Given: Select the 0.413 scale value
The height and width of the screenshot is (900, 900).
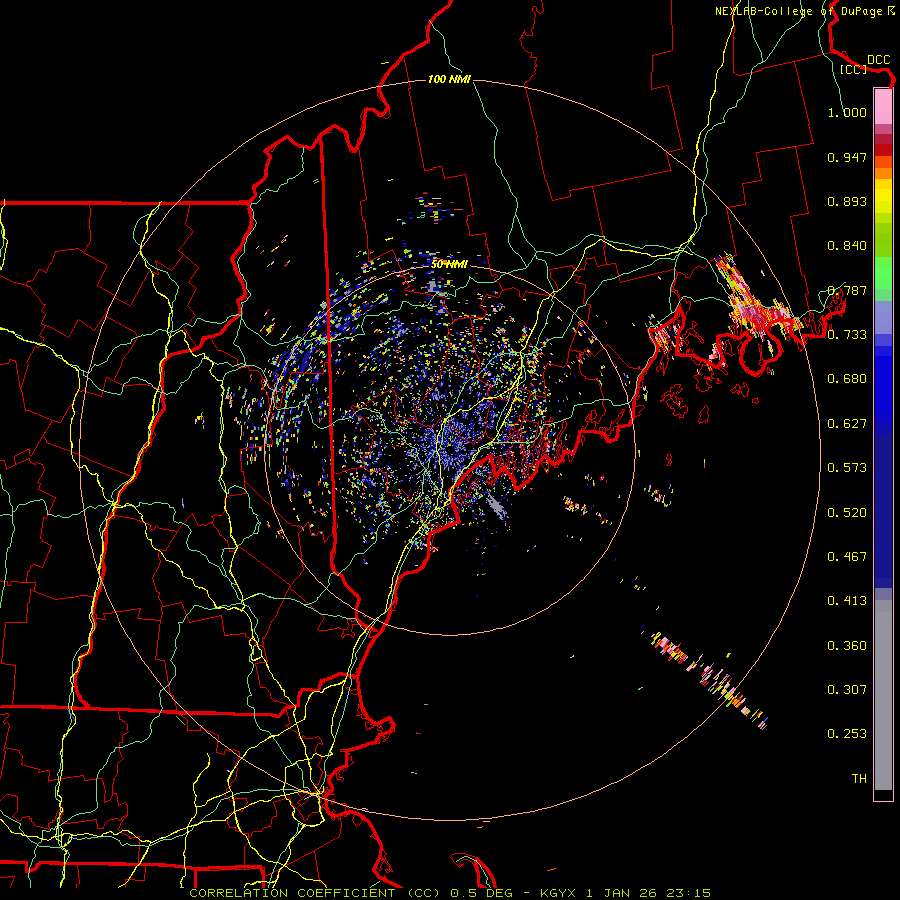Looking at the screenshot, I should [x=847, y=601].
